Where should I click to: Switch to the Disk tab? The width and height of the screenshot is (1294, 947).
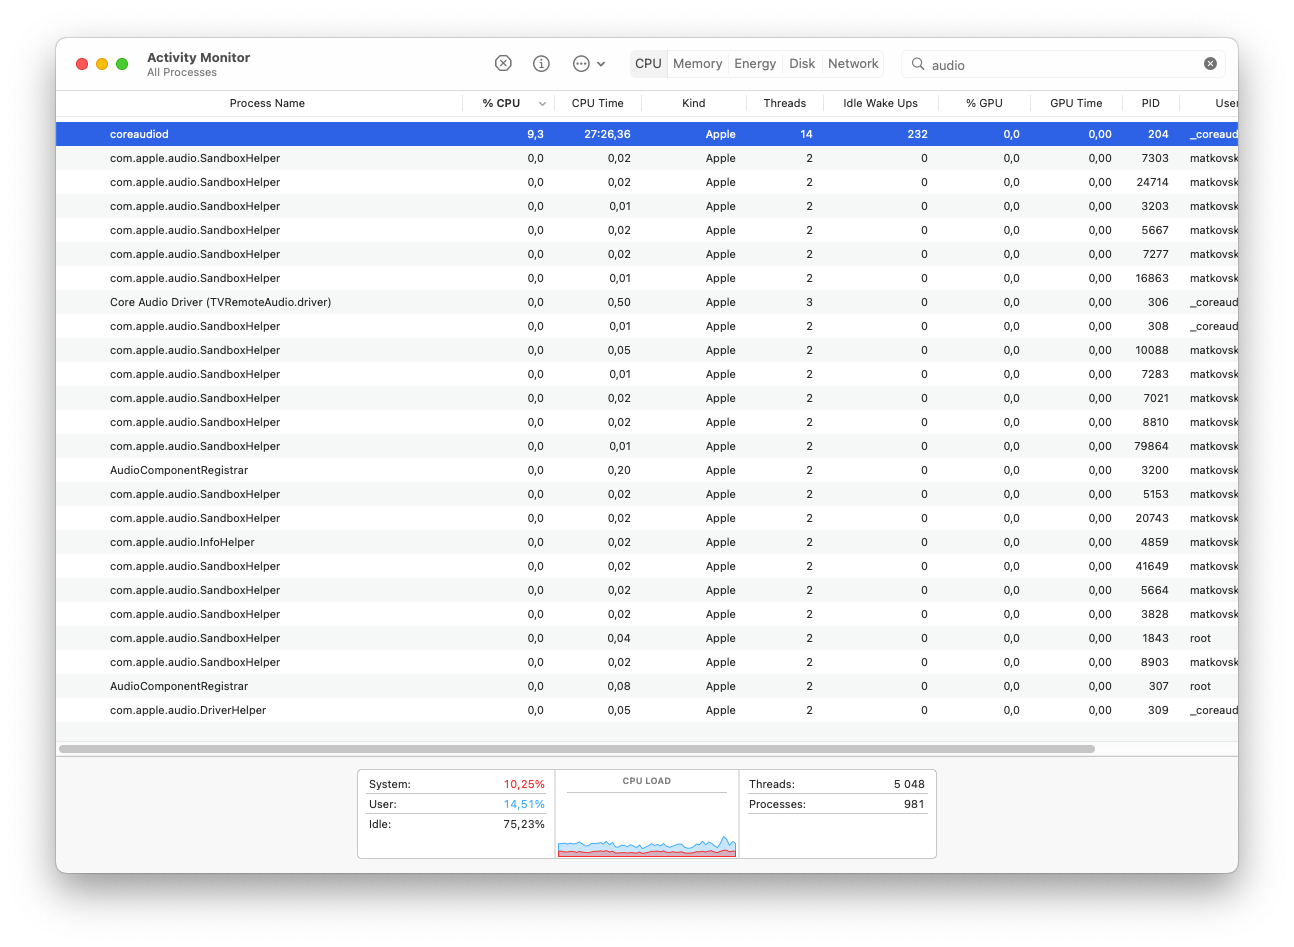802,63
